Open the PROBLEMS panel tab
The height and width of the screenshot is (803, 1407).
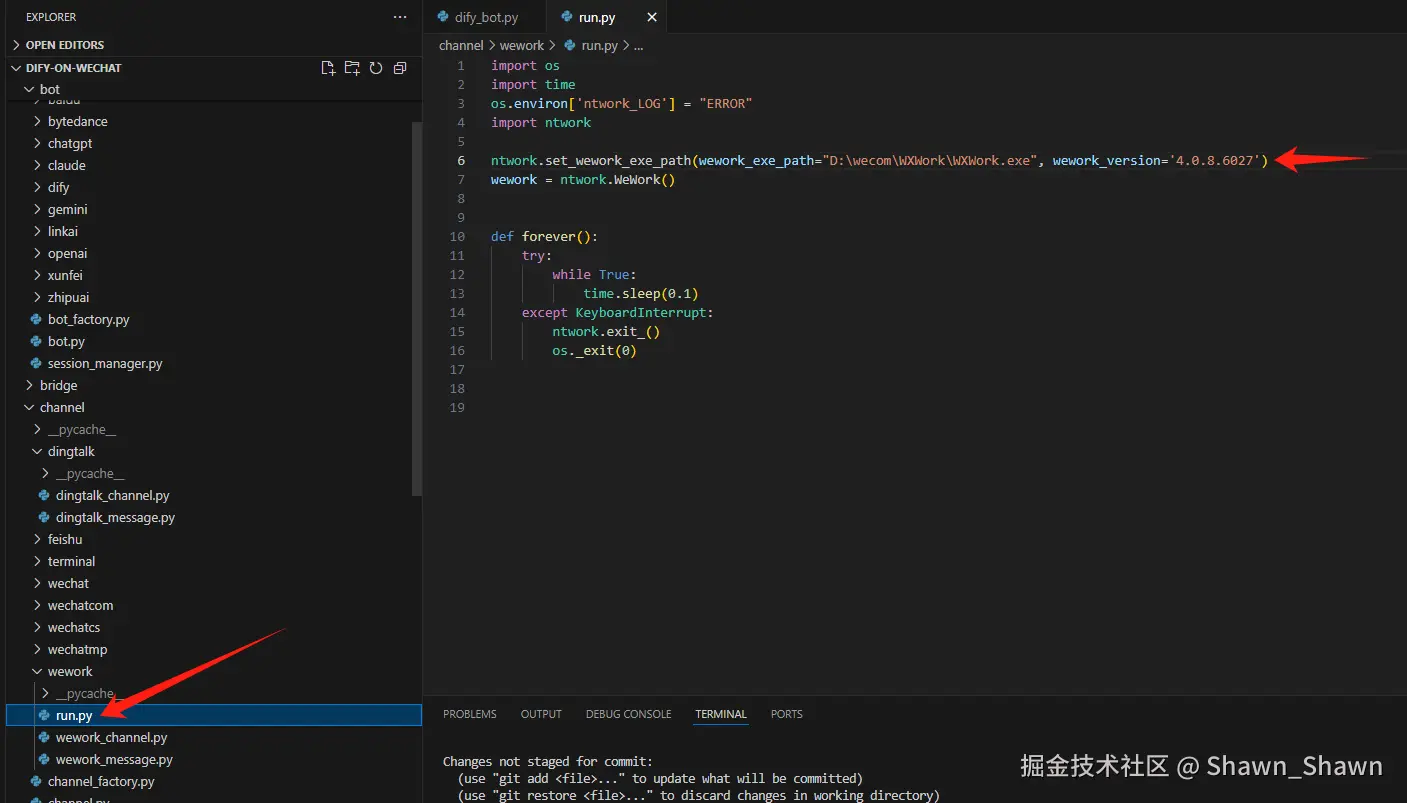click(470, 714)
